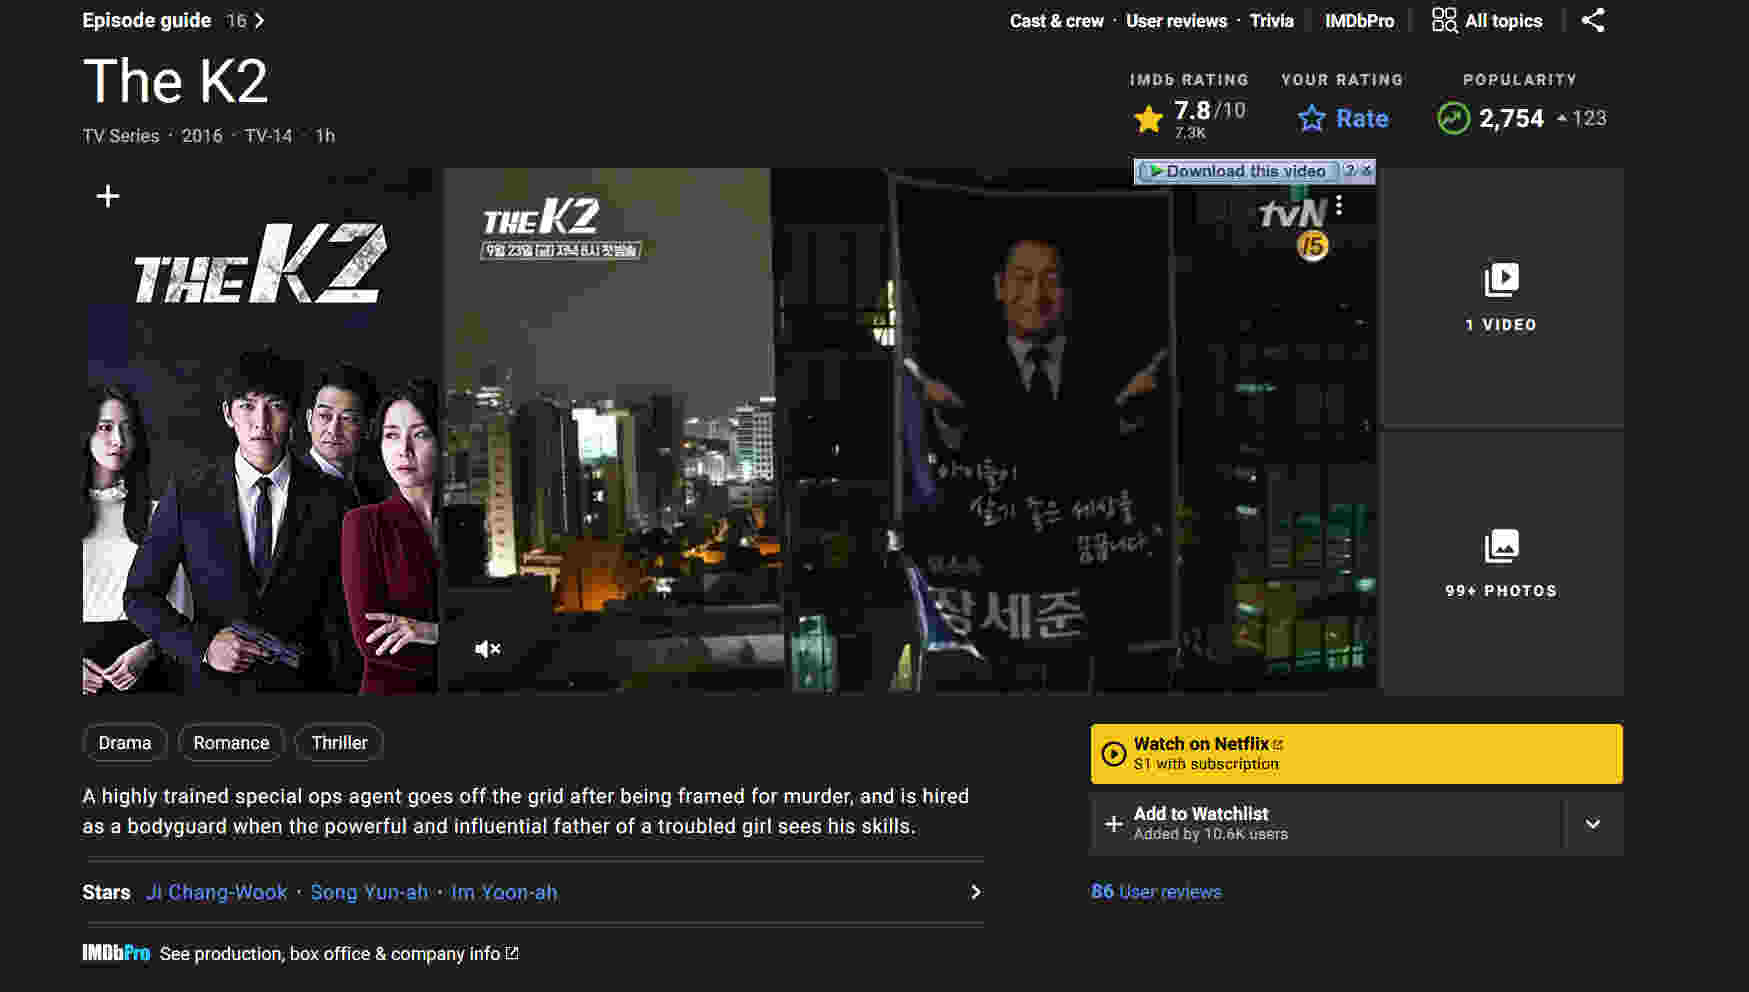This screenshot has width=1749, height=992.
Task: Click Add to Watchlist button
Action: [x=1327, y=824]
